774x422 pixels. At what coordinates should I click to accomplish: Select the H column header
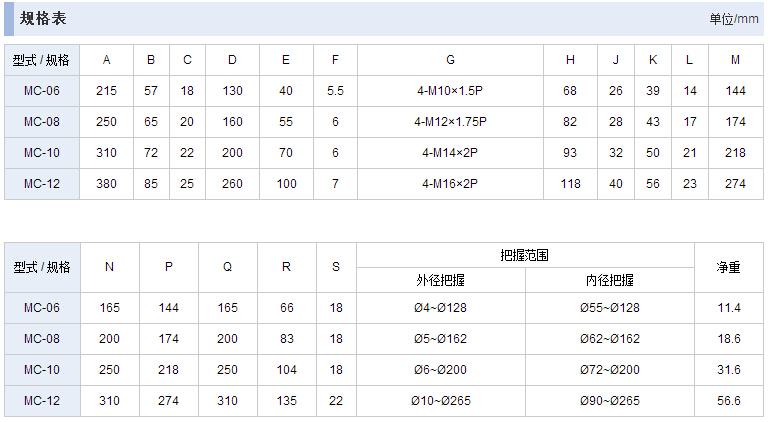pos(570,60)
